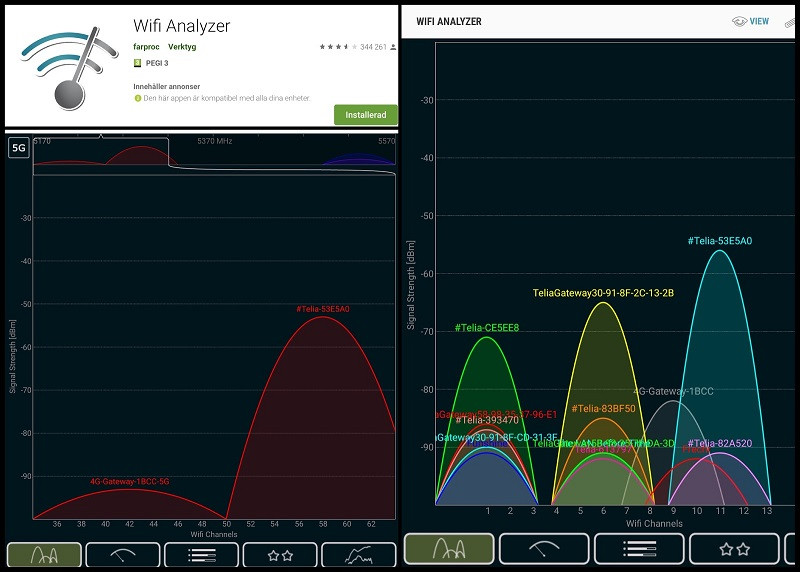Screen dimensions: 800x572
Task: Click the gray 4G-Gateway-1BCC label
Action: pyautogui.click(x=673, y=391)
